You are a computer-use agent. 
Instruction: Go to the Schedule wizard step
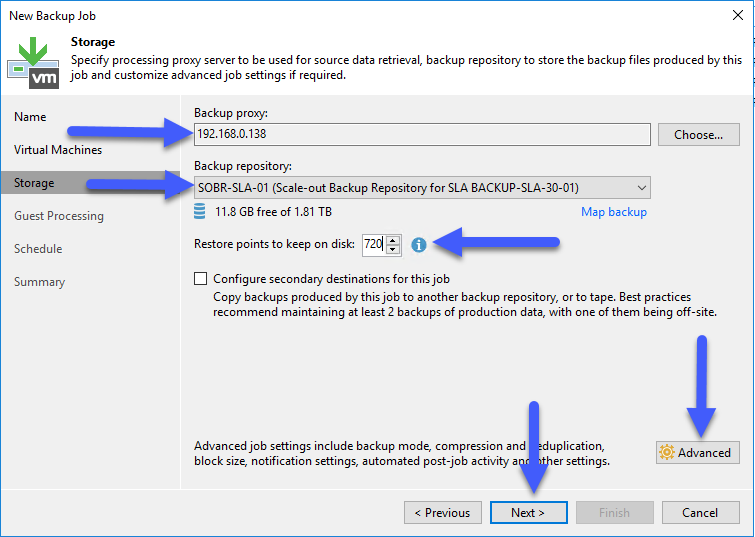click(x=38, y=249)
